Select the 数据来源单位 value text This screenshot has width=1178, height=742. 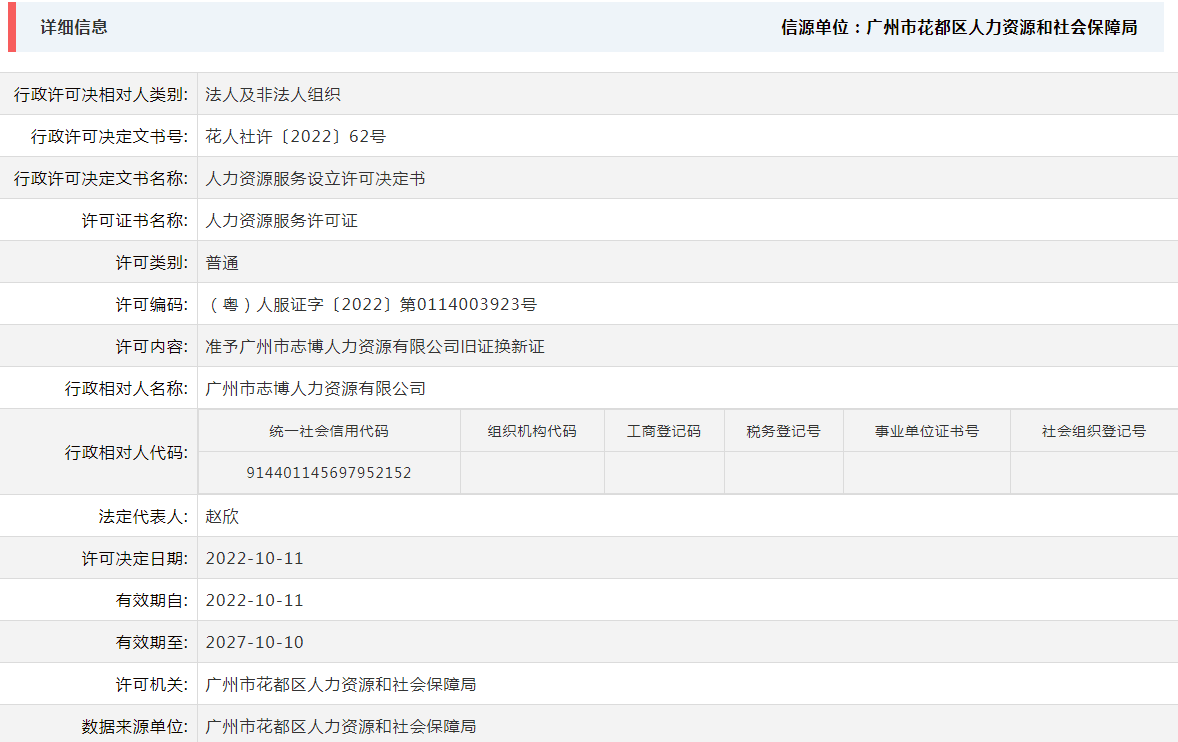340,726
